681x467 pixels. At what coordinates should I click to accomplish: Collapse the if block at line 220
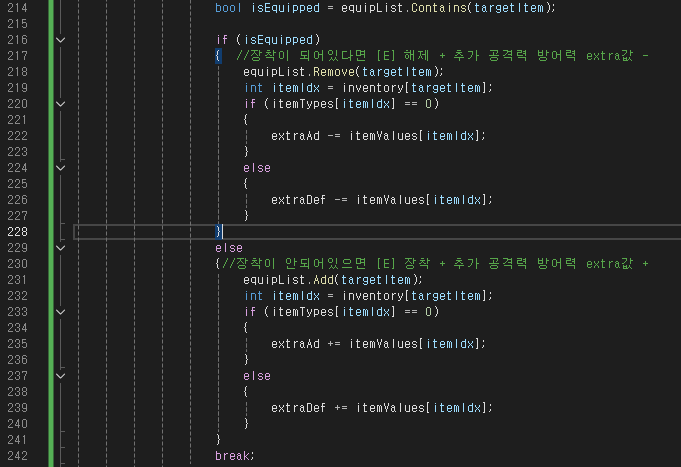tap(61, 104)
